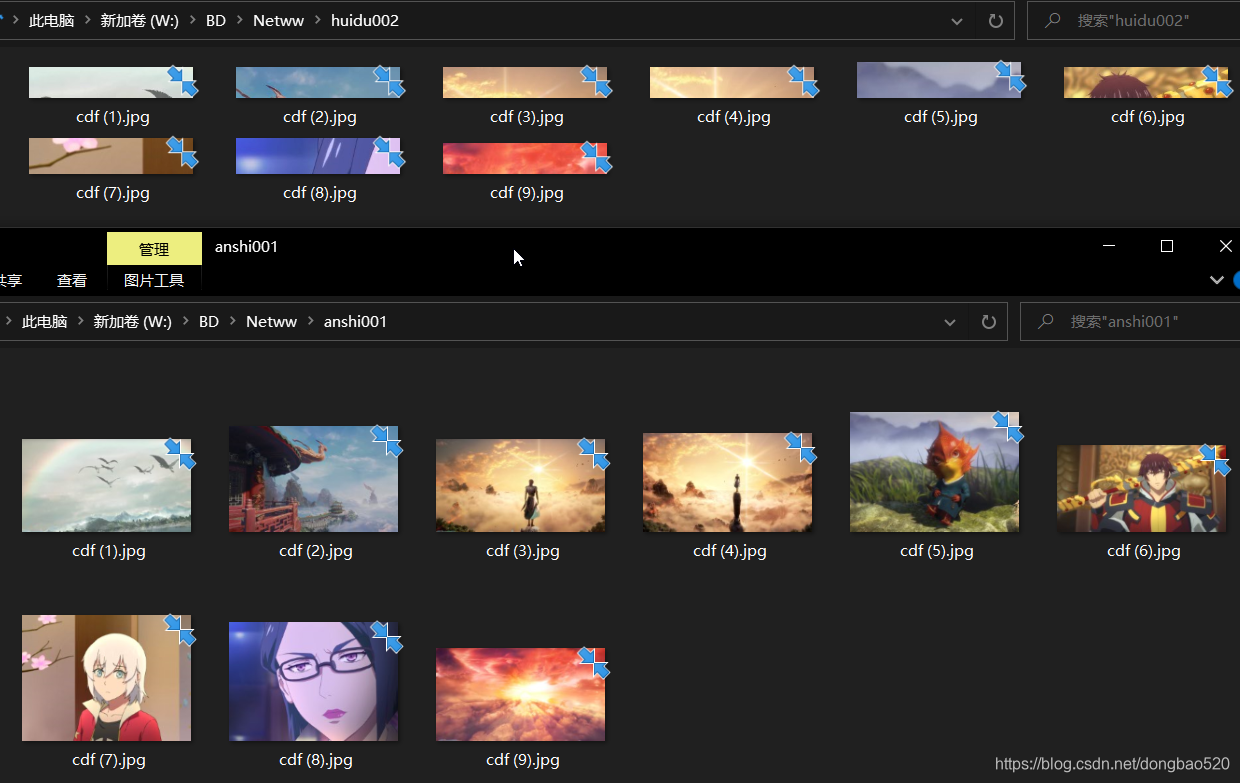Viewport: 1240px width, 783px height.
Task: Select 新加卷 (W:) in huidu002 address bar
Action: point(140,20)
